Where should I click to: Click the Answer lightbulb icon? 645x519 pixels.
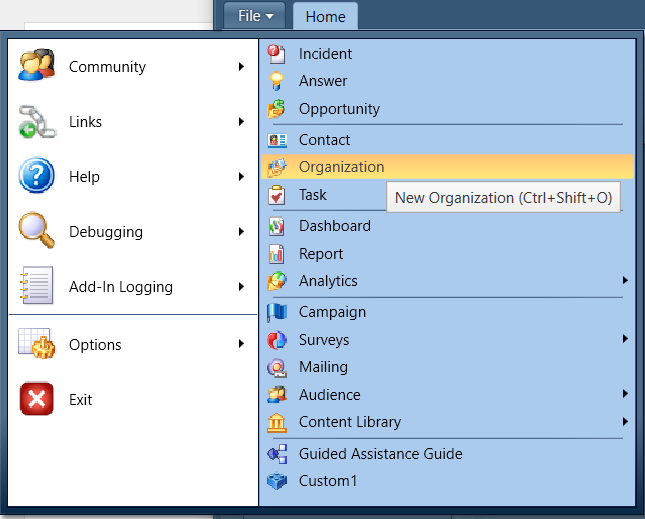[x=276, y=81]
